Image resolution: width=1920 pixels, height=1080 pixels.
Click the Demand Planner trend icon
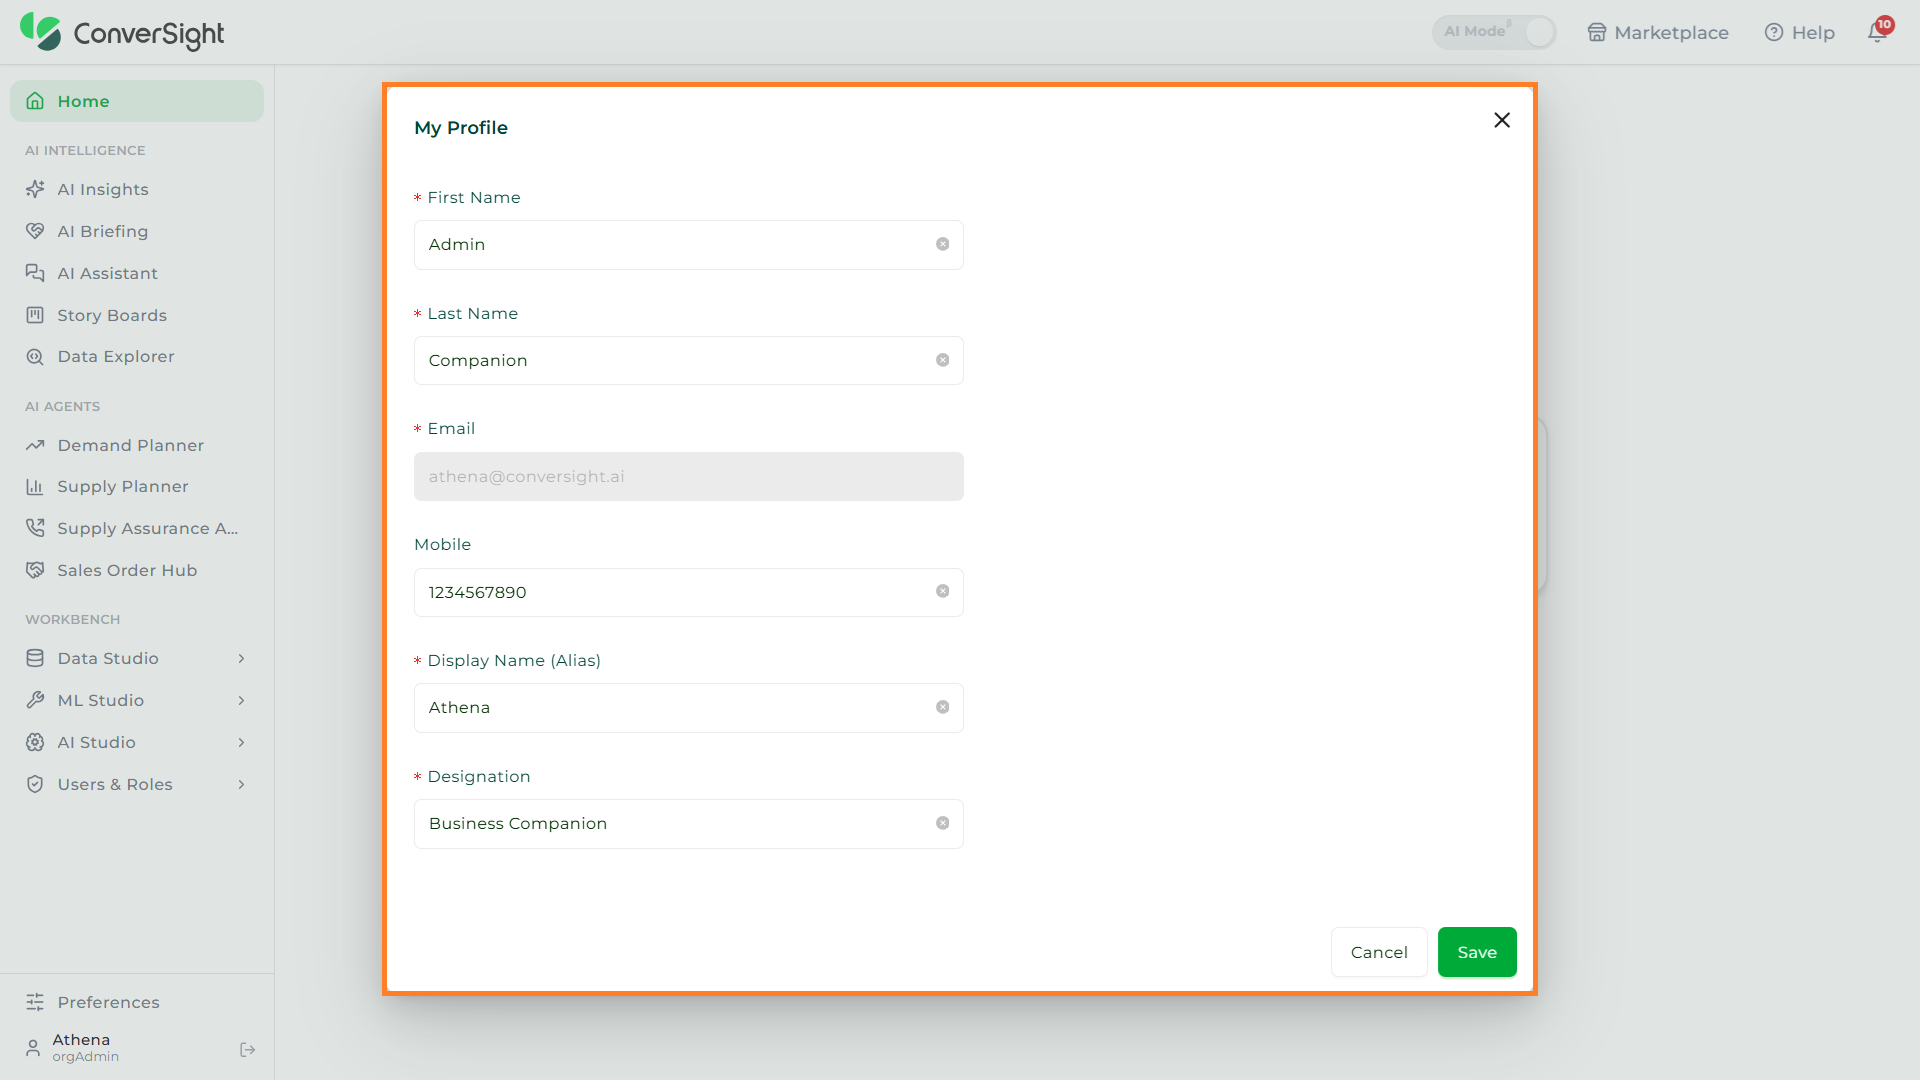[x=35, y=445]
